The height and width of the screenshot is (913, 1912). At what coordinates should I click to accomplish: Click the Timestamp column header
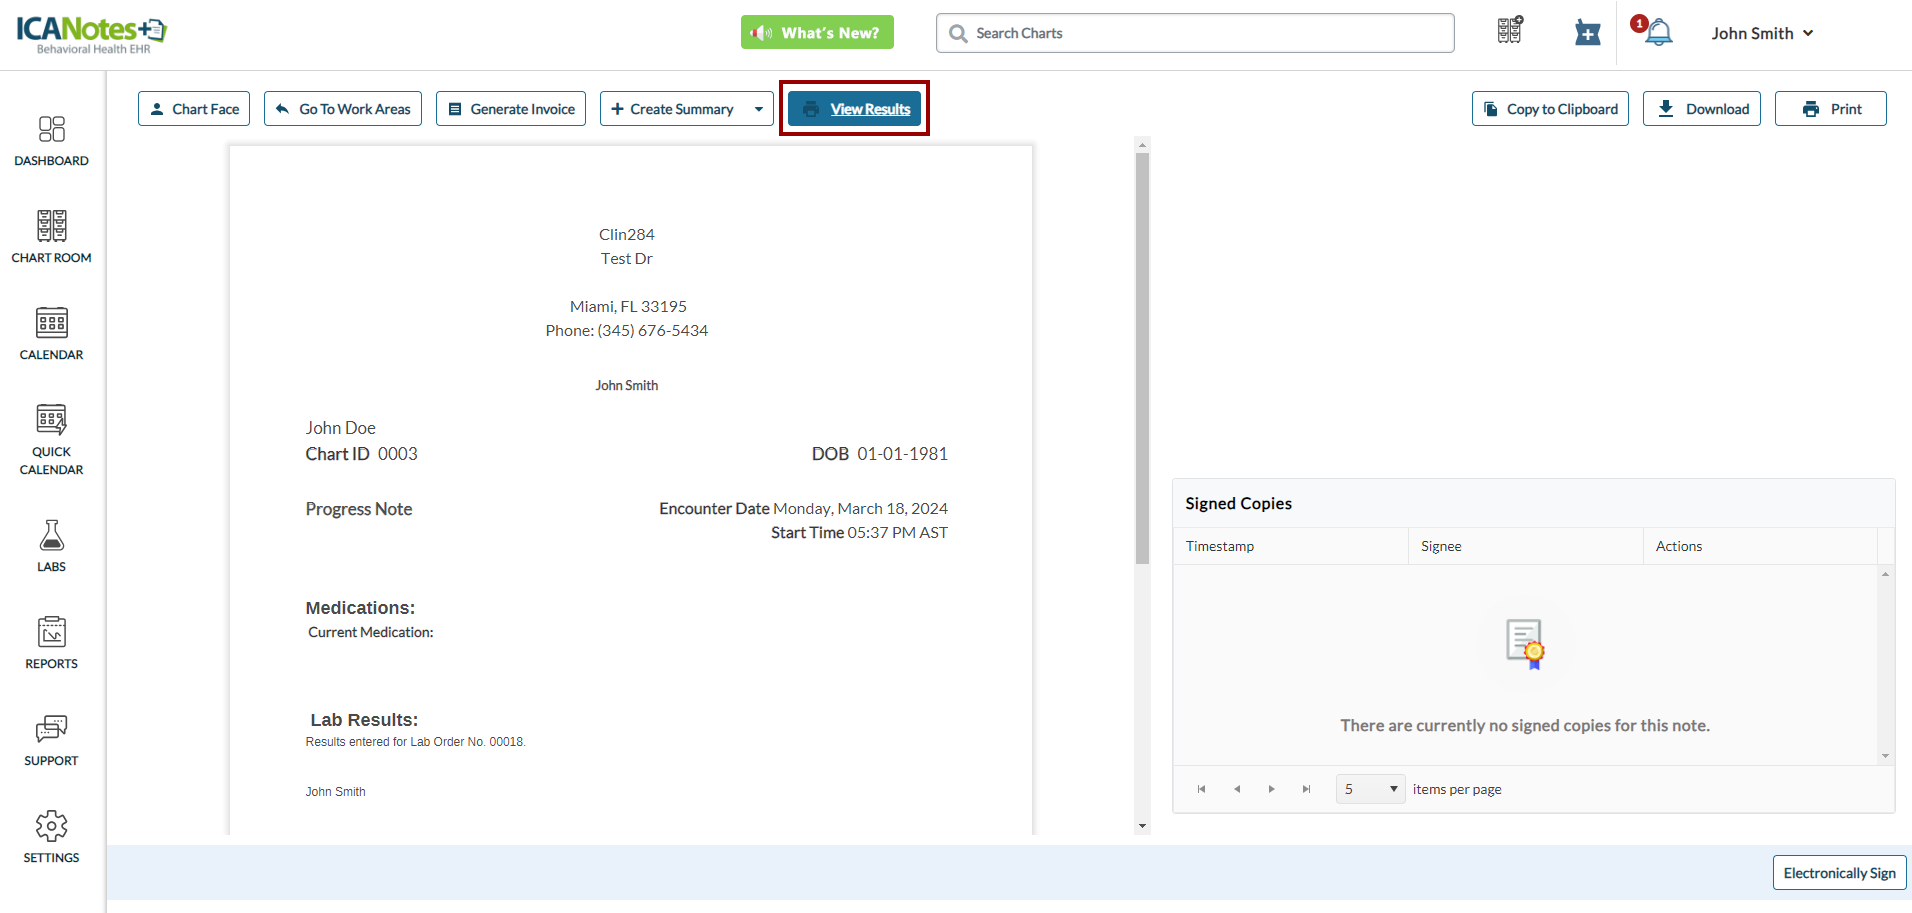click(1291, 546)
